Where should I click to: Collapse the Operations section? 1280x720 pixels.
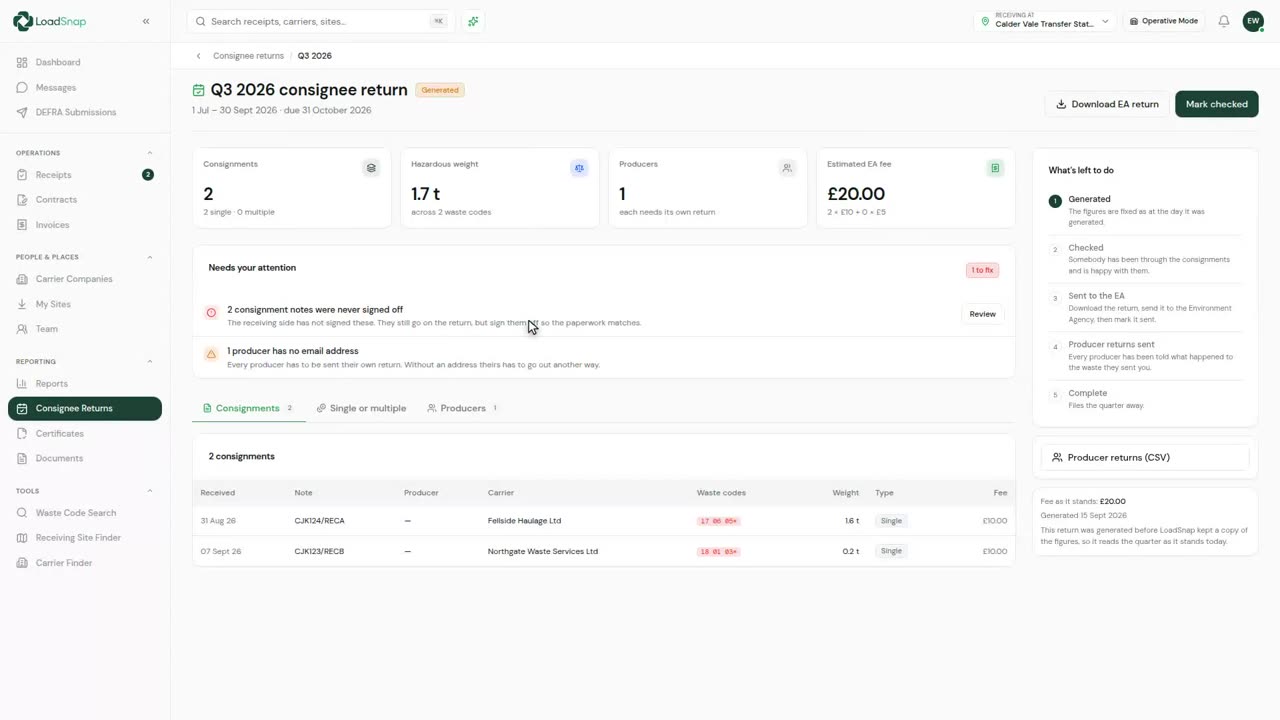tap(150, 153)
